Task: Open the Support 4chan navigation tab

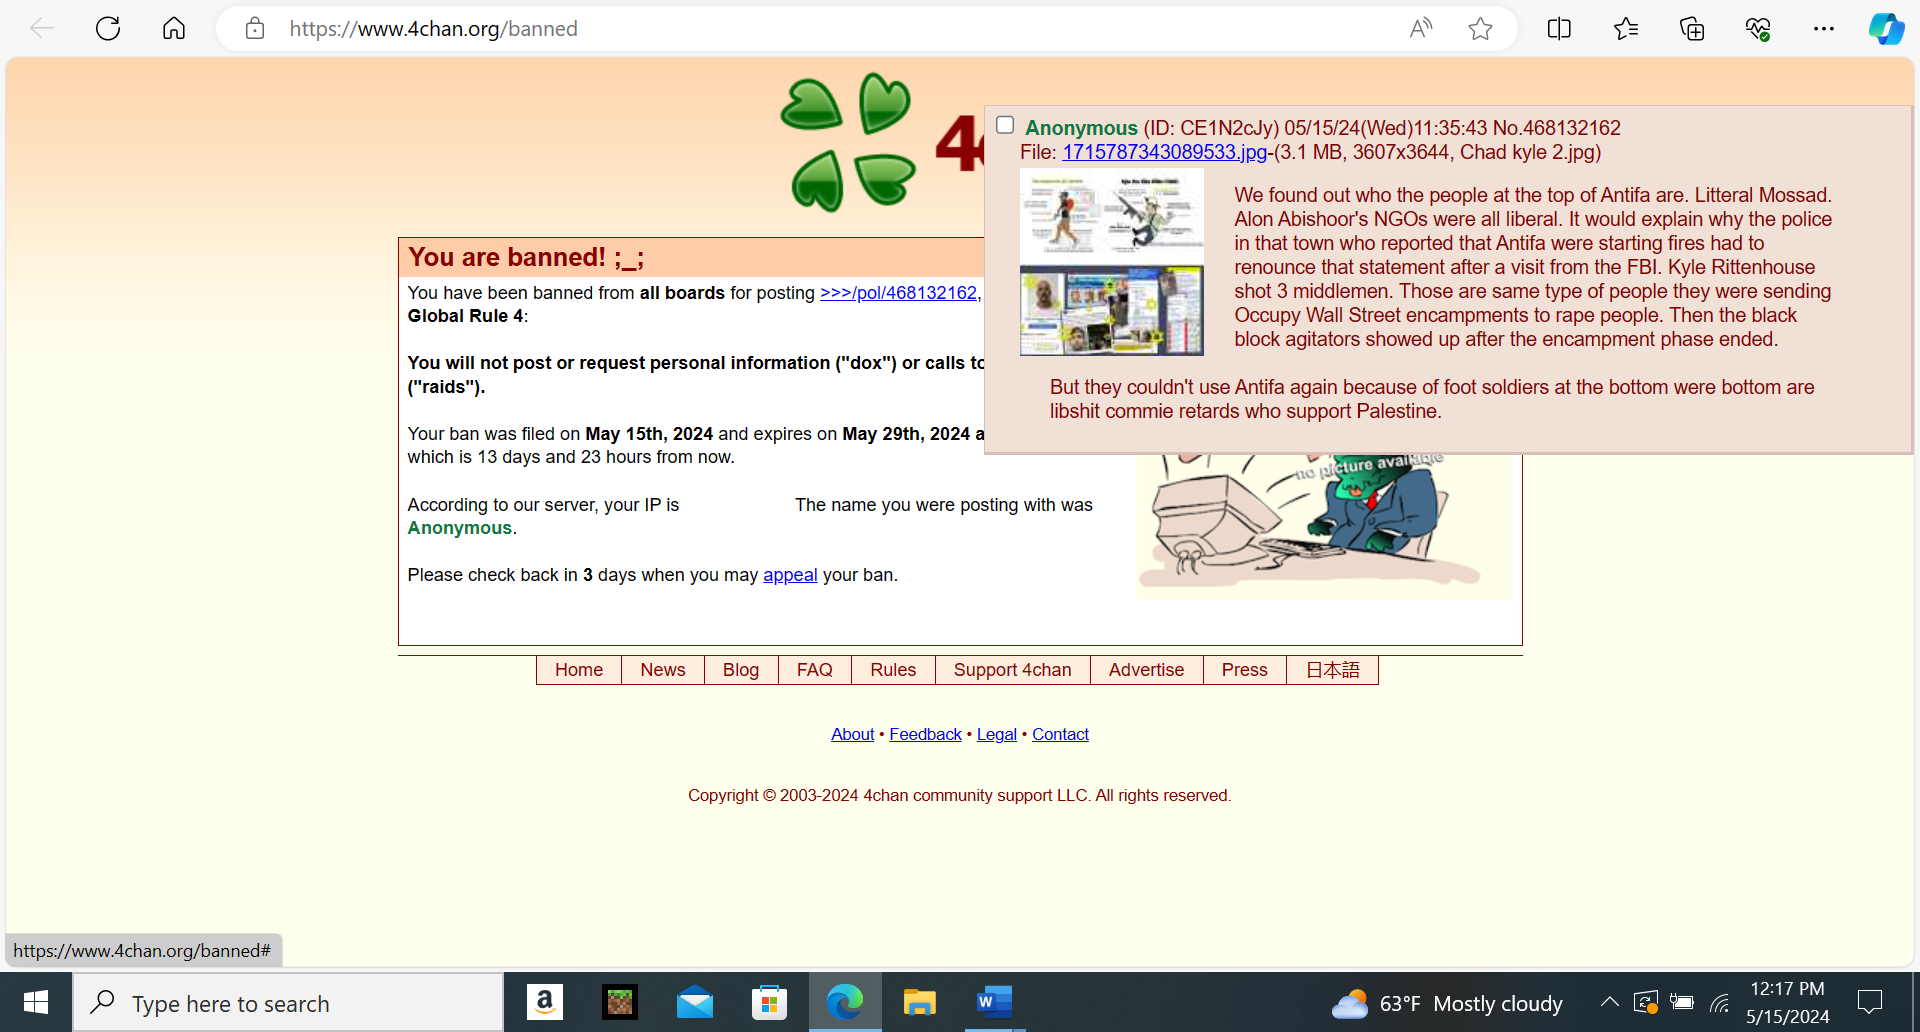Action: click(1013, 670)
